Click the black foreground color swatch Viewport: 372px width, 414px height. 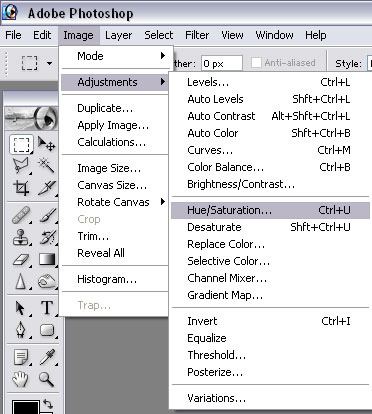coord(26,407)
